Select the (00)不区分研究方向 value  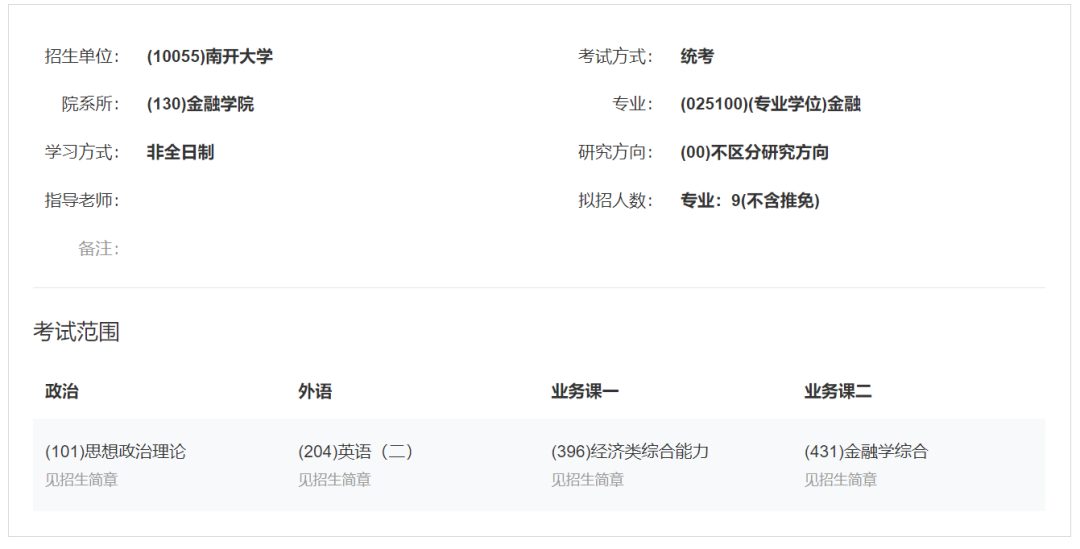tap(754, 152)
